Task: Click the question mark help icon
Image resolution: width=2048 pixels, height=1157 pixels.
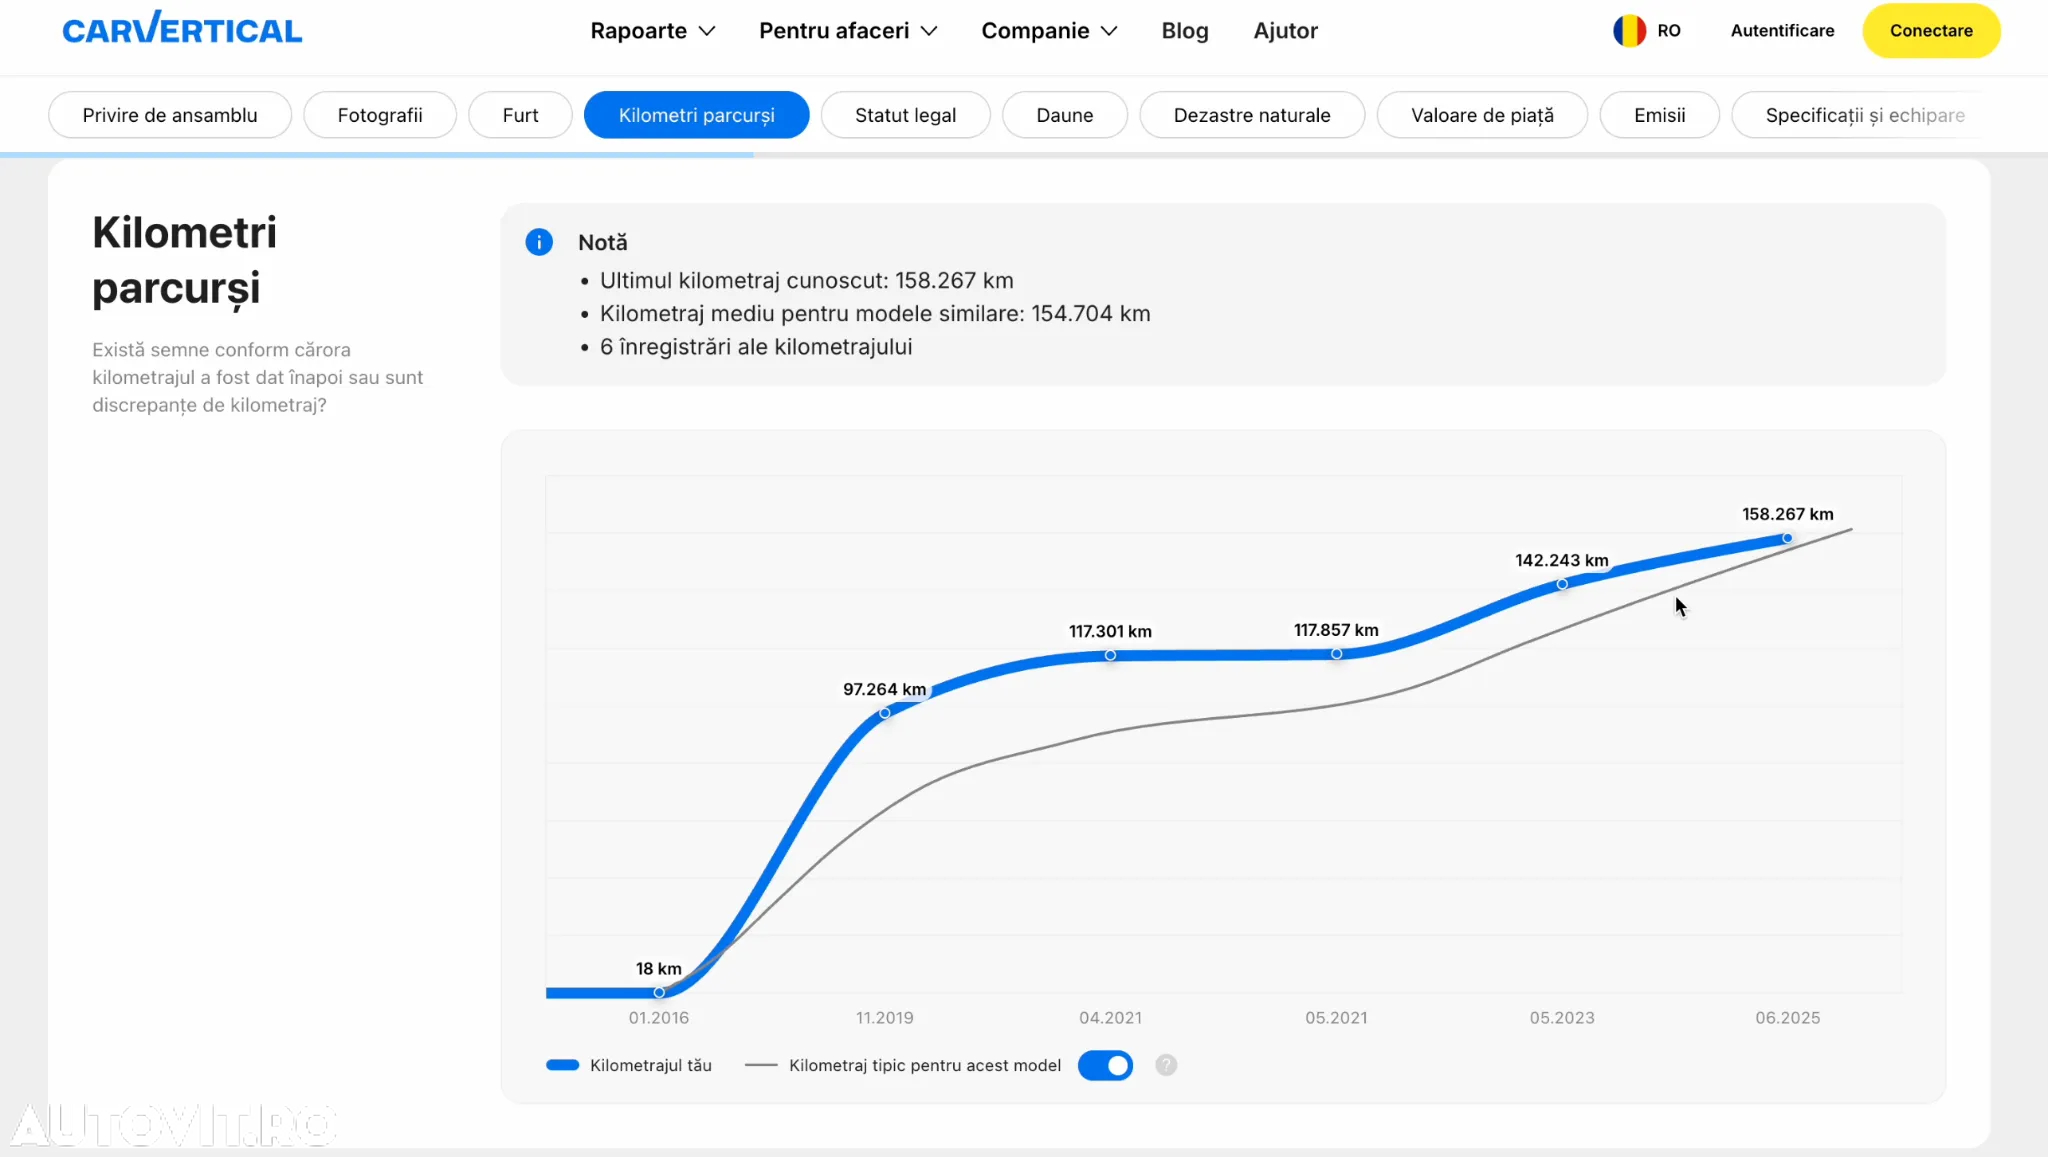Action: [1166, 1065]
